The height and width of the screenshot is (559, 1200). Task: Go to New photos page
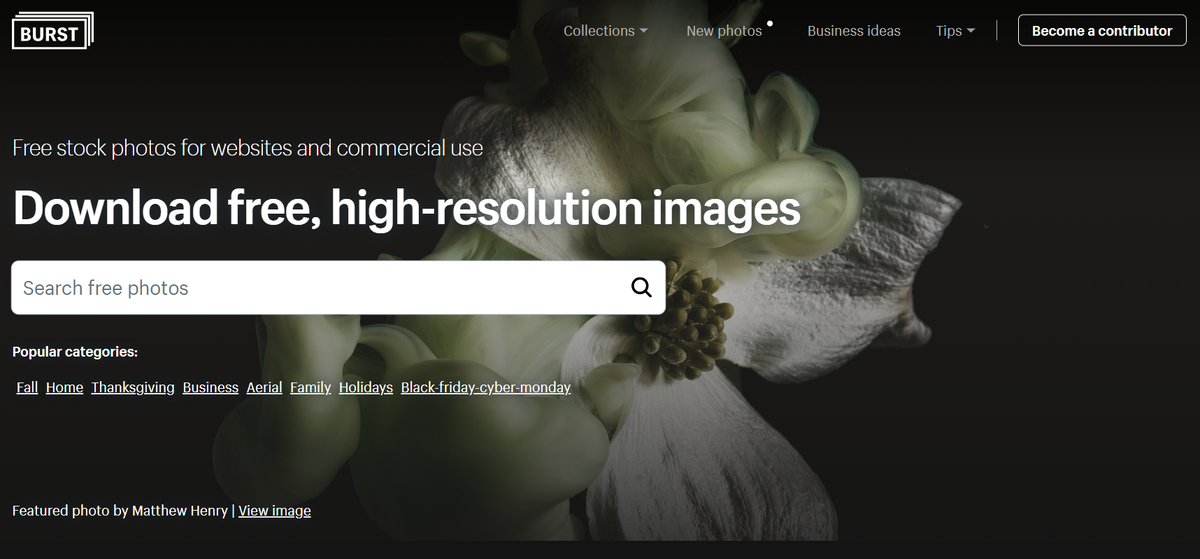(x=724, y=31)
